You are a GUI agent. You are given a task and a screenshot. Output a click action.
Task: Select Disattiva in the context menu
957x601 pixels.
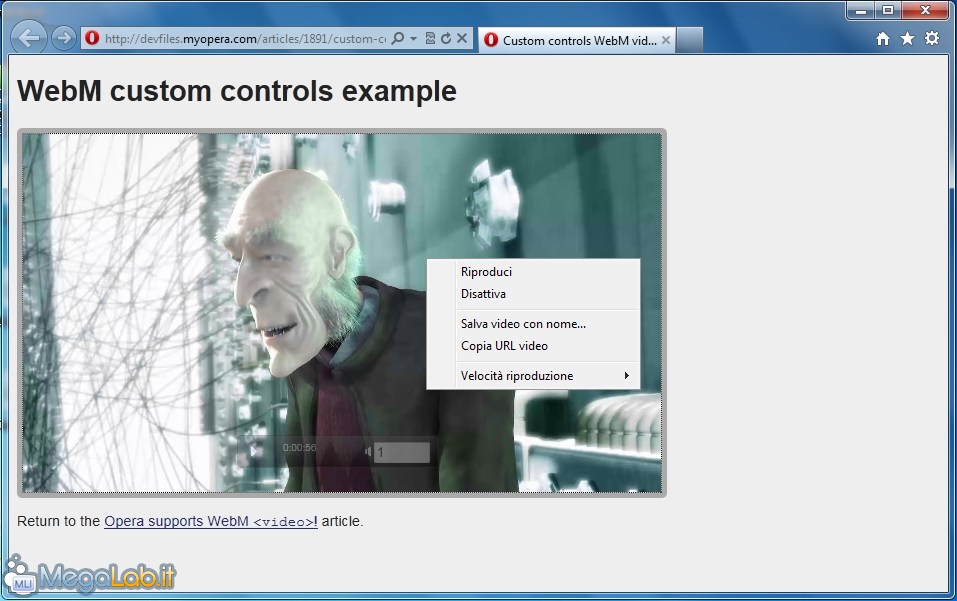pyautogui.click(x=483, y=294)
